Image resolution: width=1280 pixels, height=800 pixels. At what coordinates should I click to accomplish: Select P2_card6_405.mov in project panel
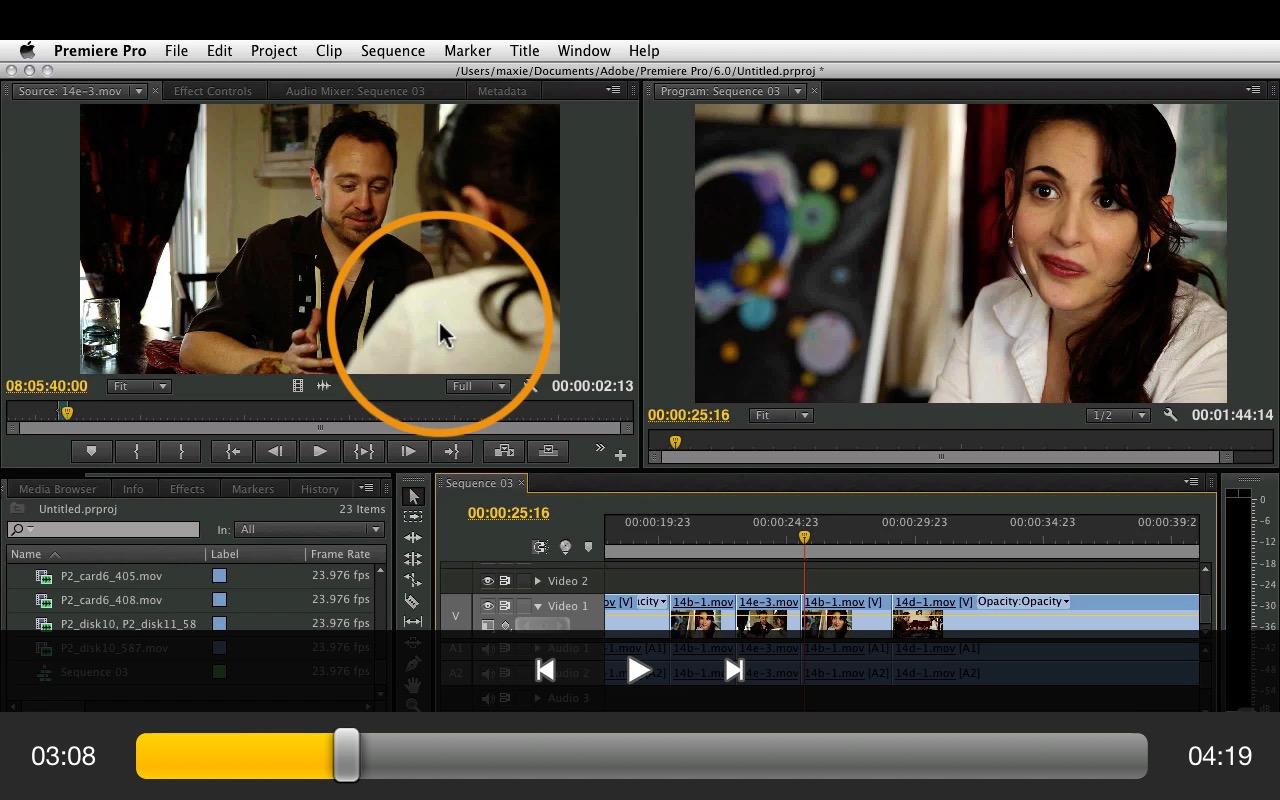(111, 576)
